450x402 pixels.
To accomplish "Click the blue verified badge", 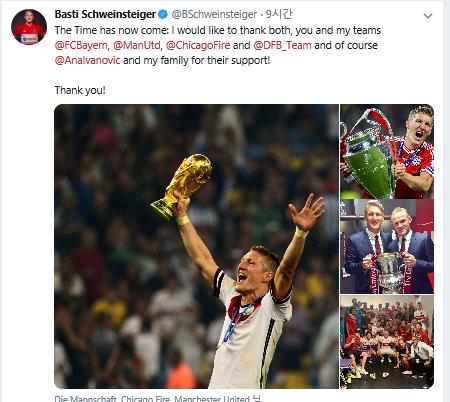I will [162, 14].
